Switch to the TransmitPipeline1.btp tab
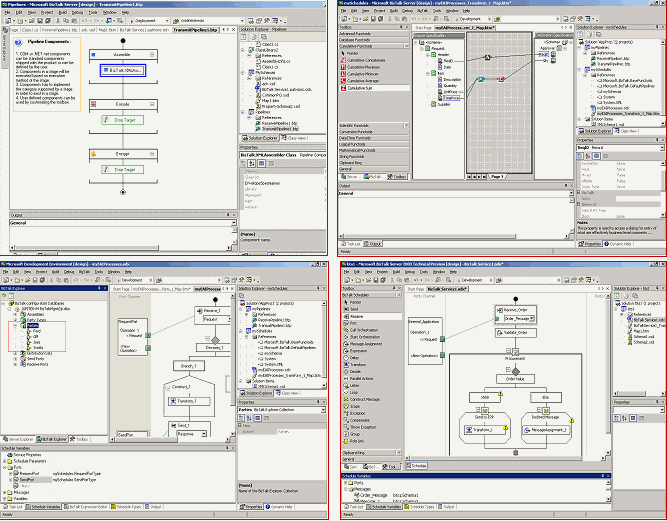 194,30
